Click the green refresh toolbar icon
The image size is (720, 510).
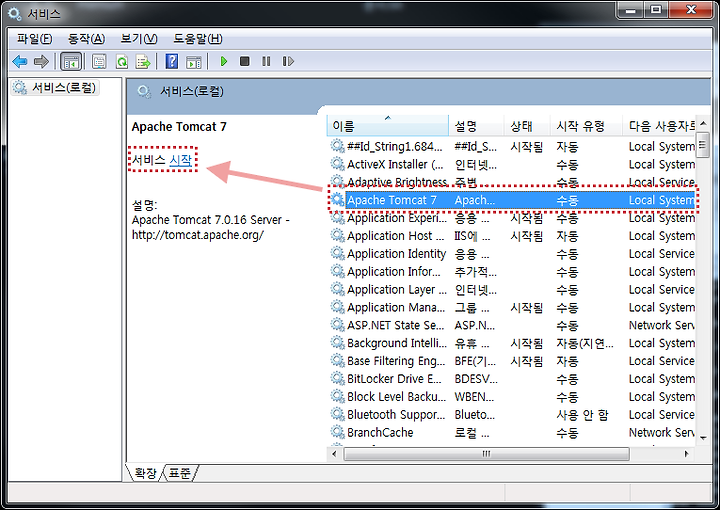point(122,62)
